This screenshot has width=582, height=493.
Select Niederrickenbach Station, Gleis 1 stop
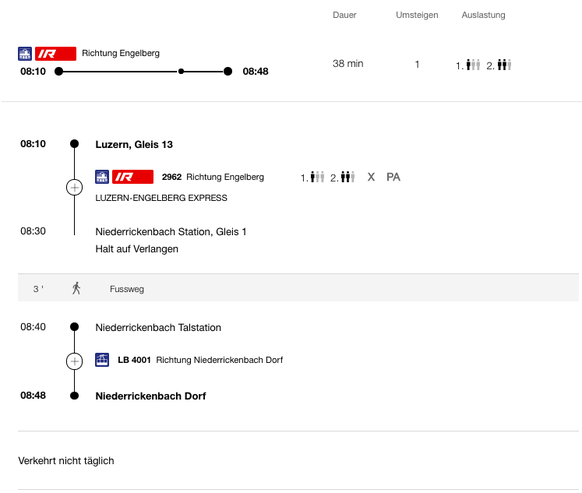(171, 232)
